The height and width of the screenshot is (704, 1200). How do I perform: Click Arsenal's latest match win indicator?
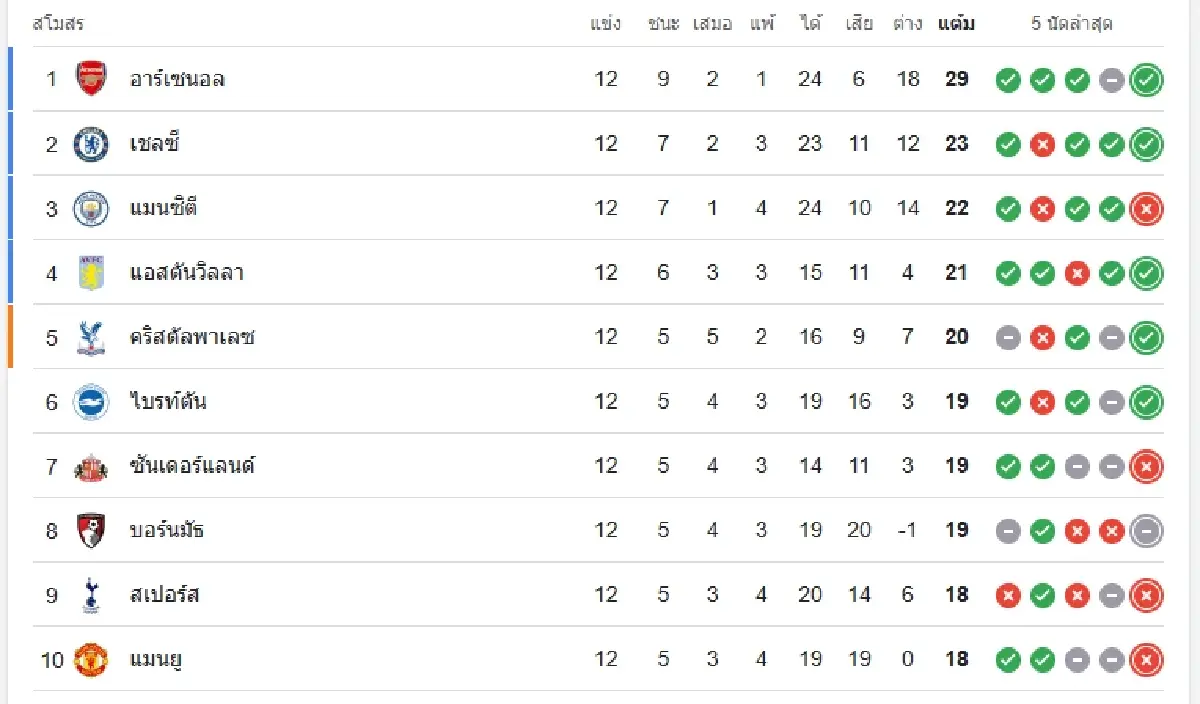[1146, 80]
